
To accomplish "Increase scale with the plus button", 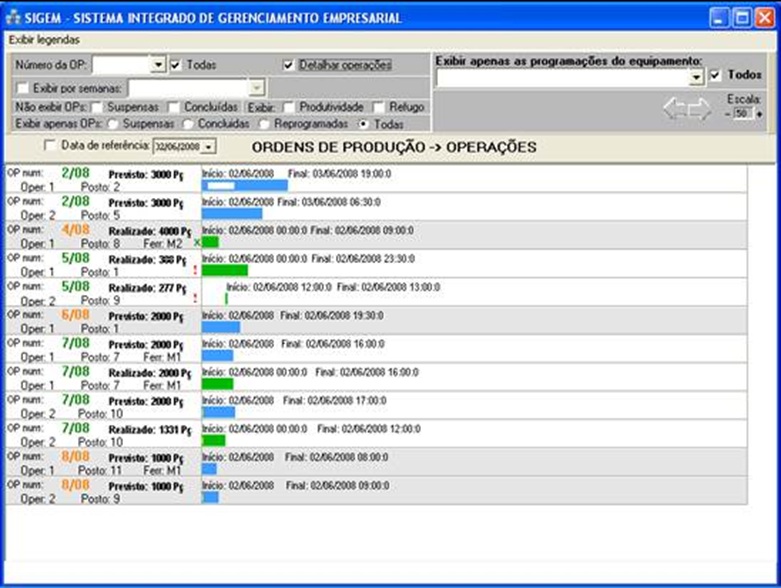I will [x=759, y=114].
